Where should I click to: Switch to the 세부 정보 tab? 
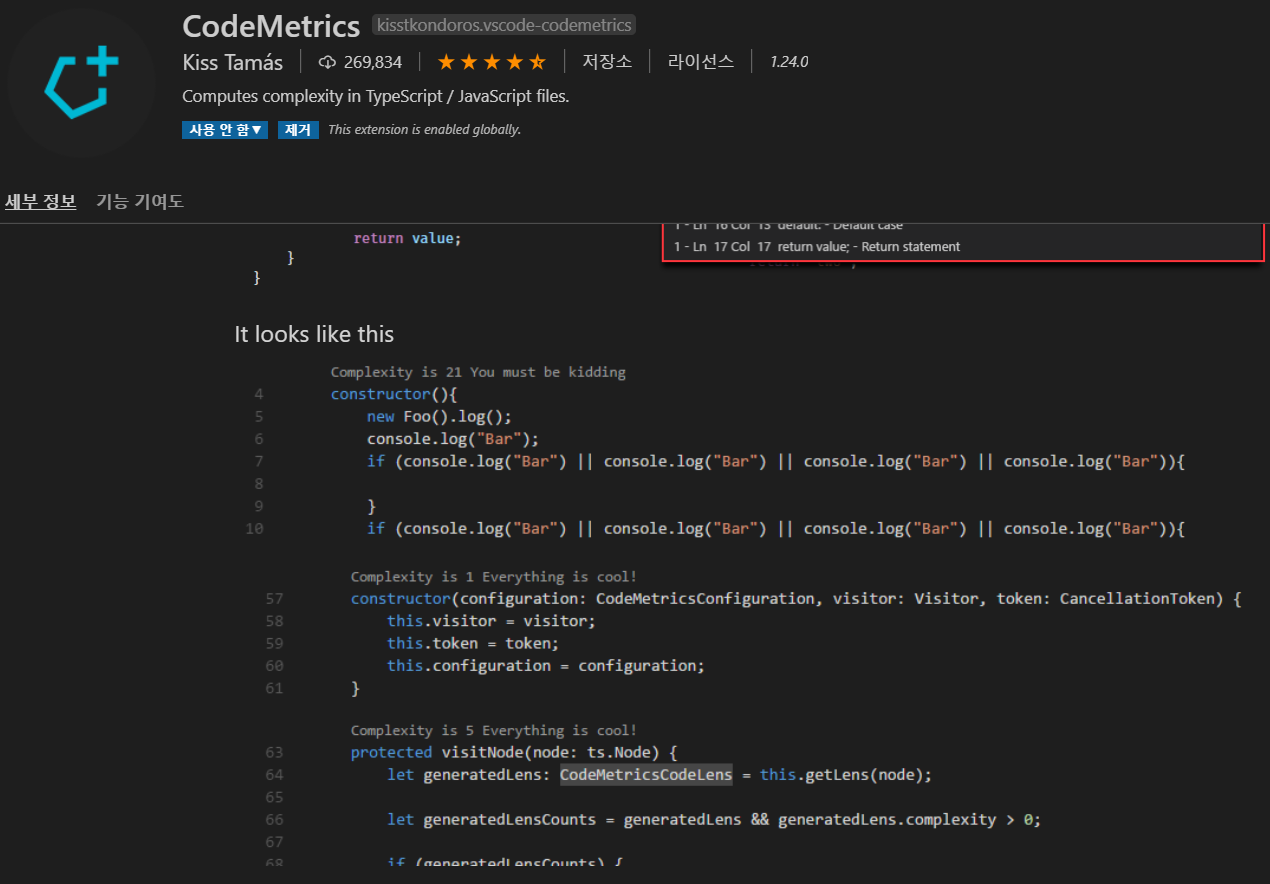click(40, 200)
